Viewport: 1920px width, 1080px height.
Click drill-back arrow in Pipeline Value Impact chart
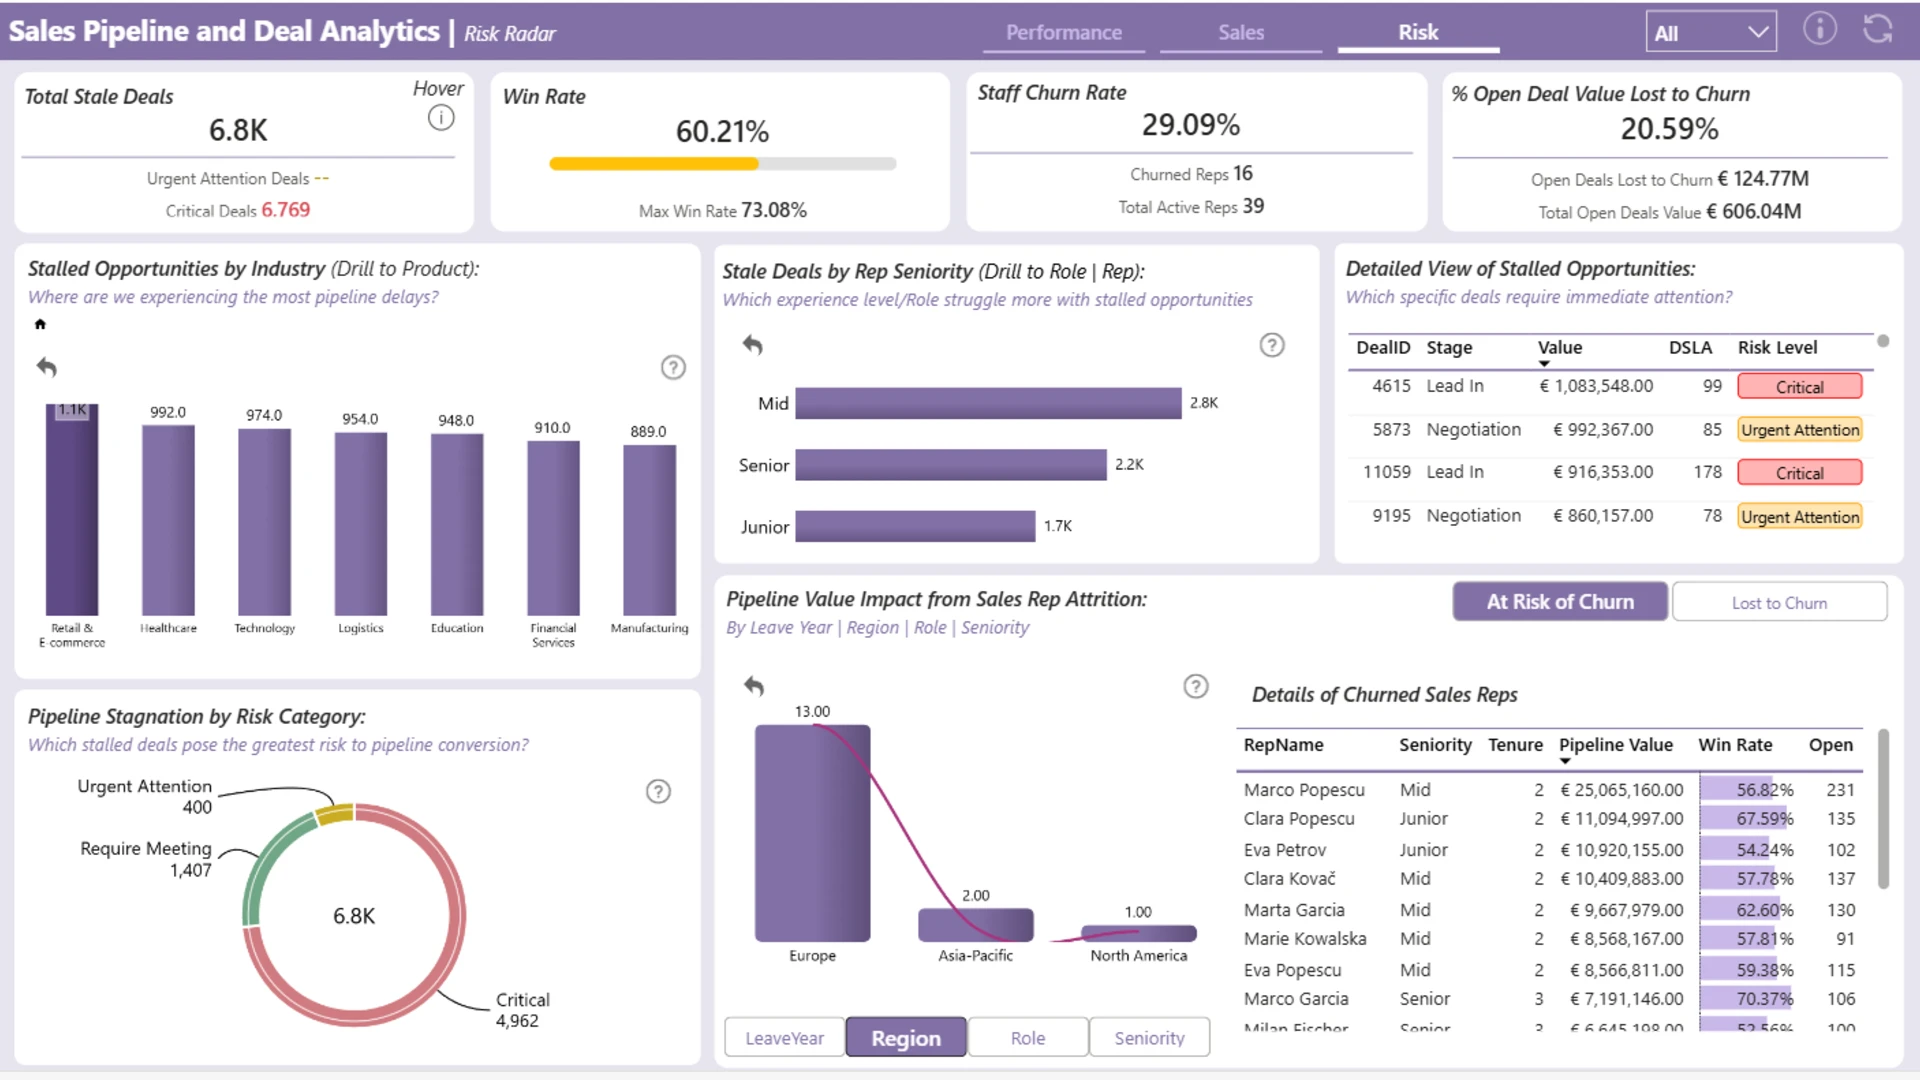point(754,686)
